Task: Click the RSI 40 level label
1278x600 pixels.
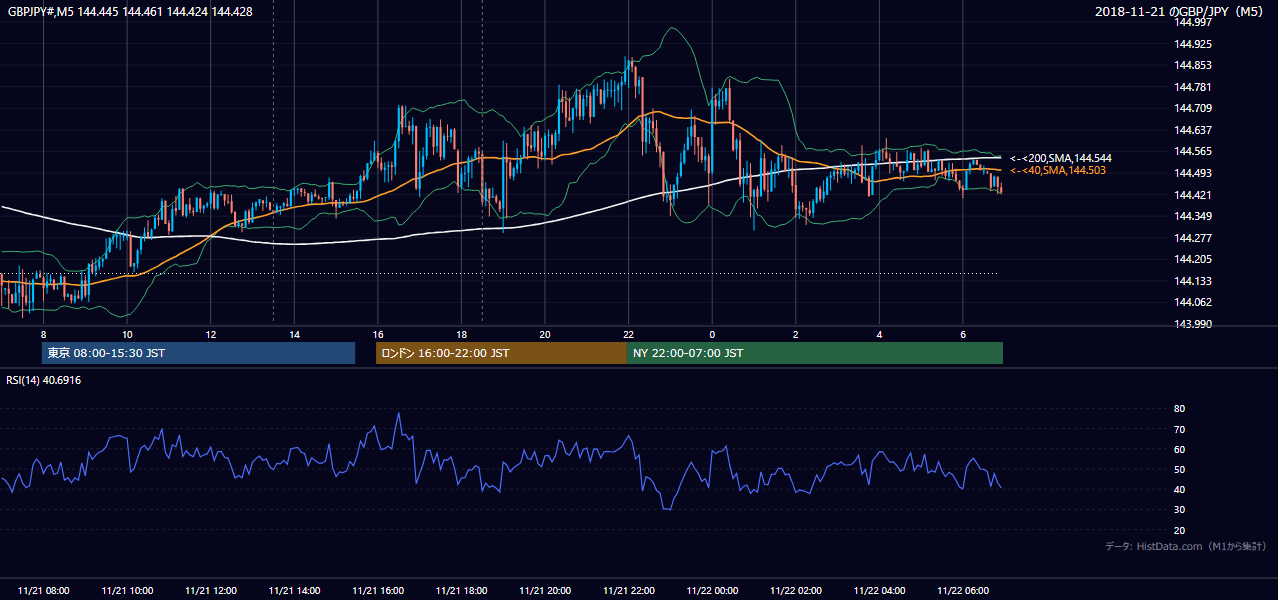Action: pos(1179,490)
